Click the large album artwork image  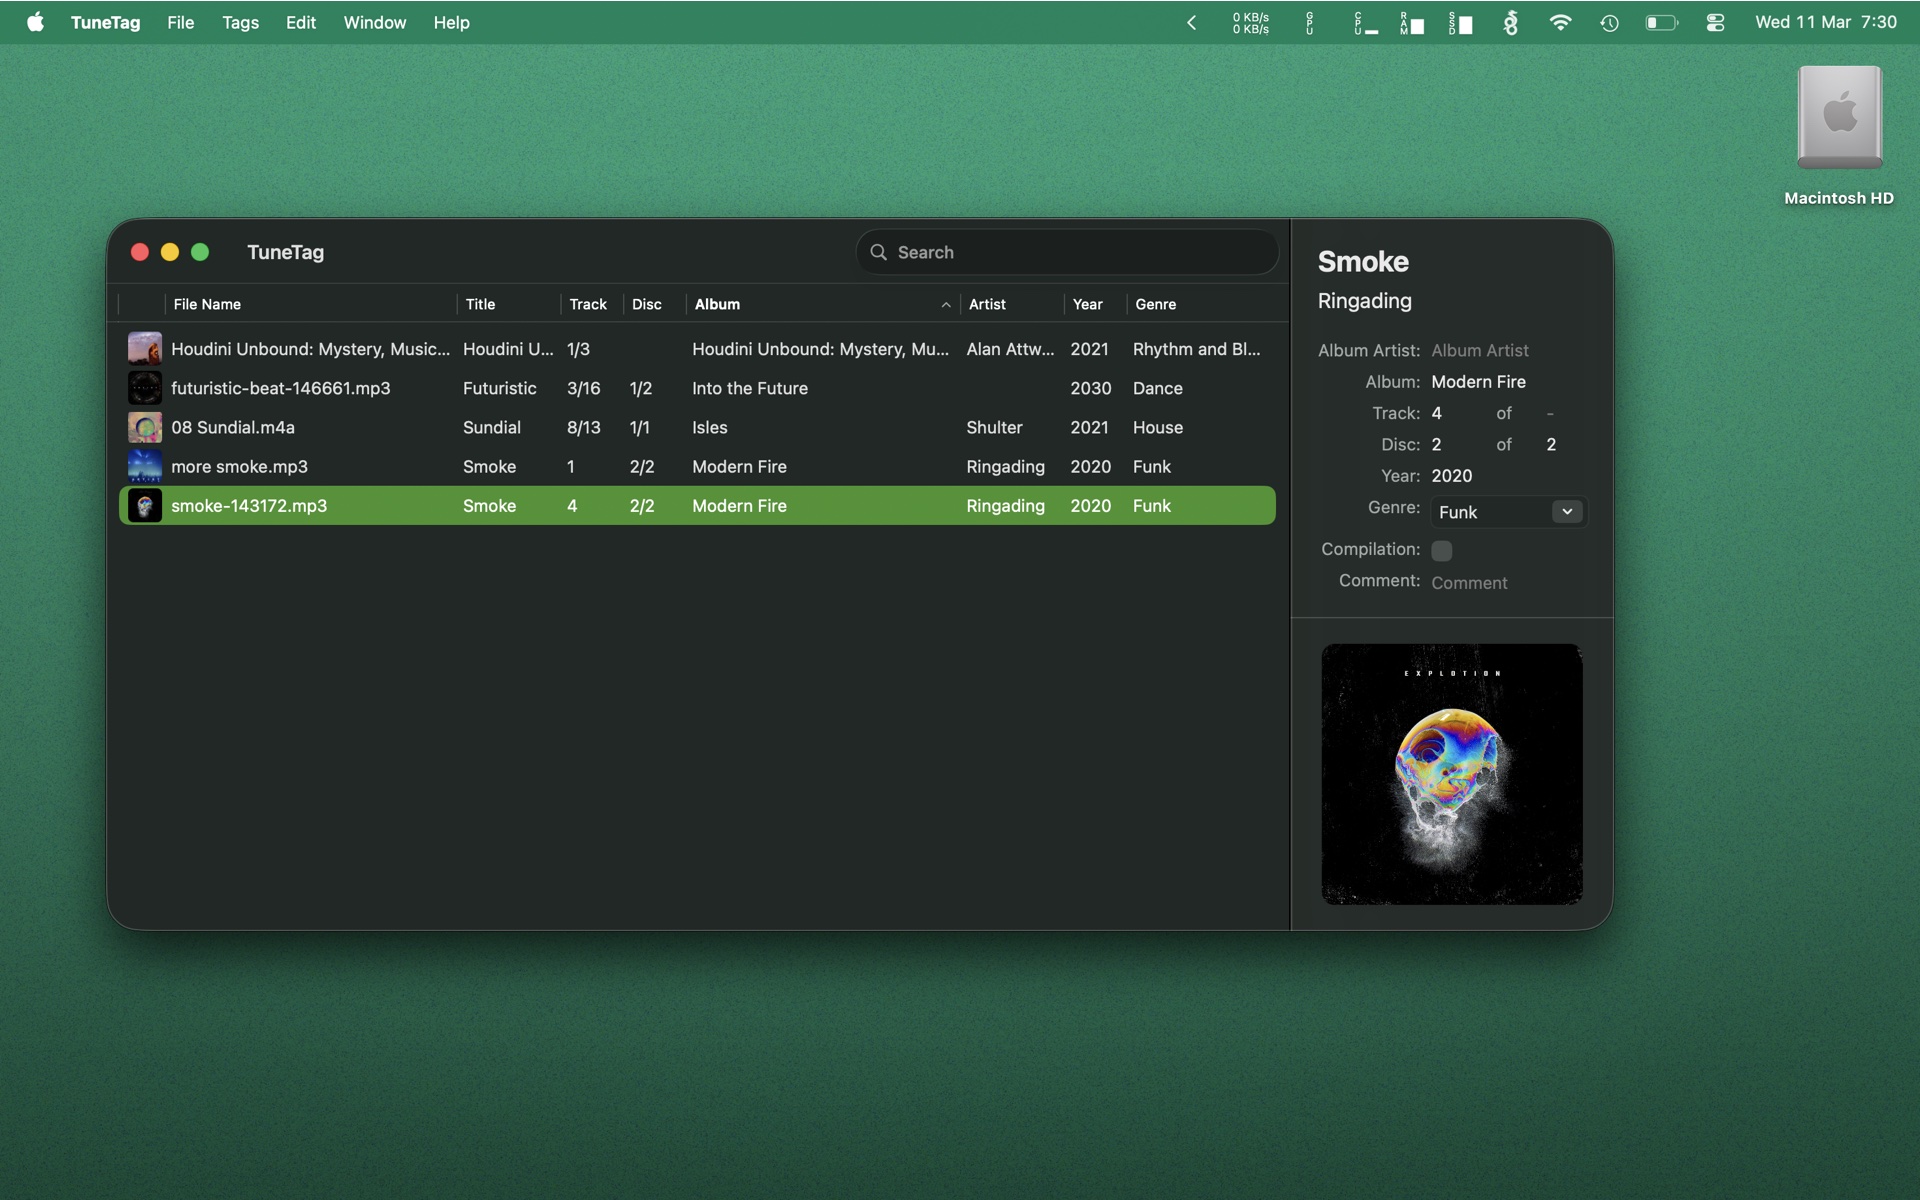[1452, 774]
